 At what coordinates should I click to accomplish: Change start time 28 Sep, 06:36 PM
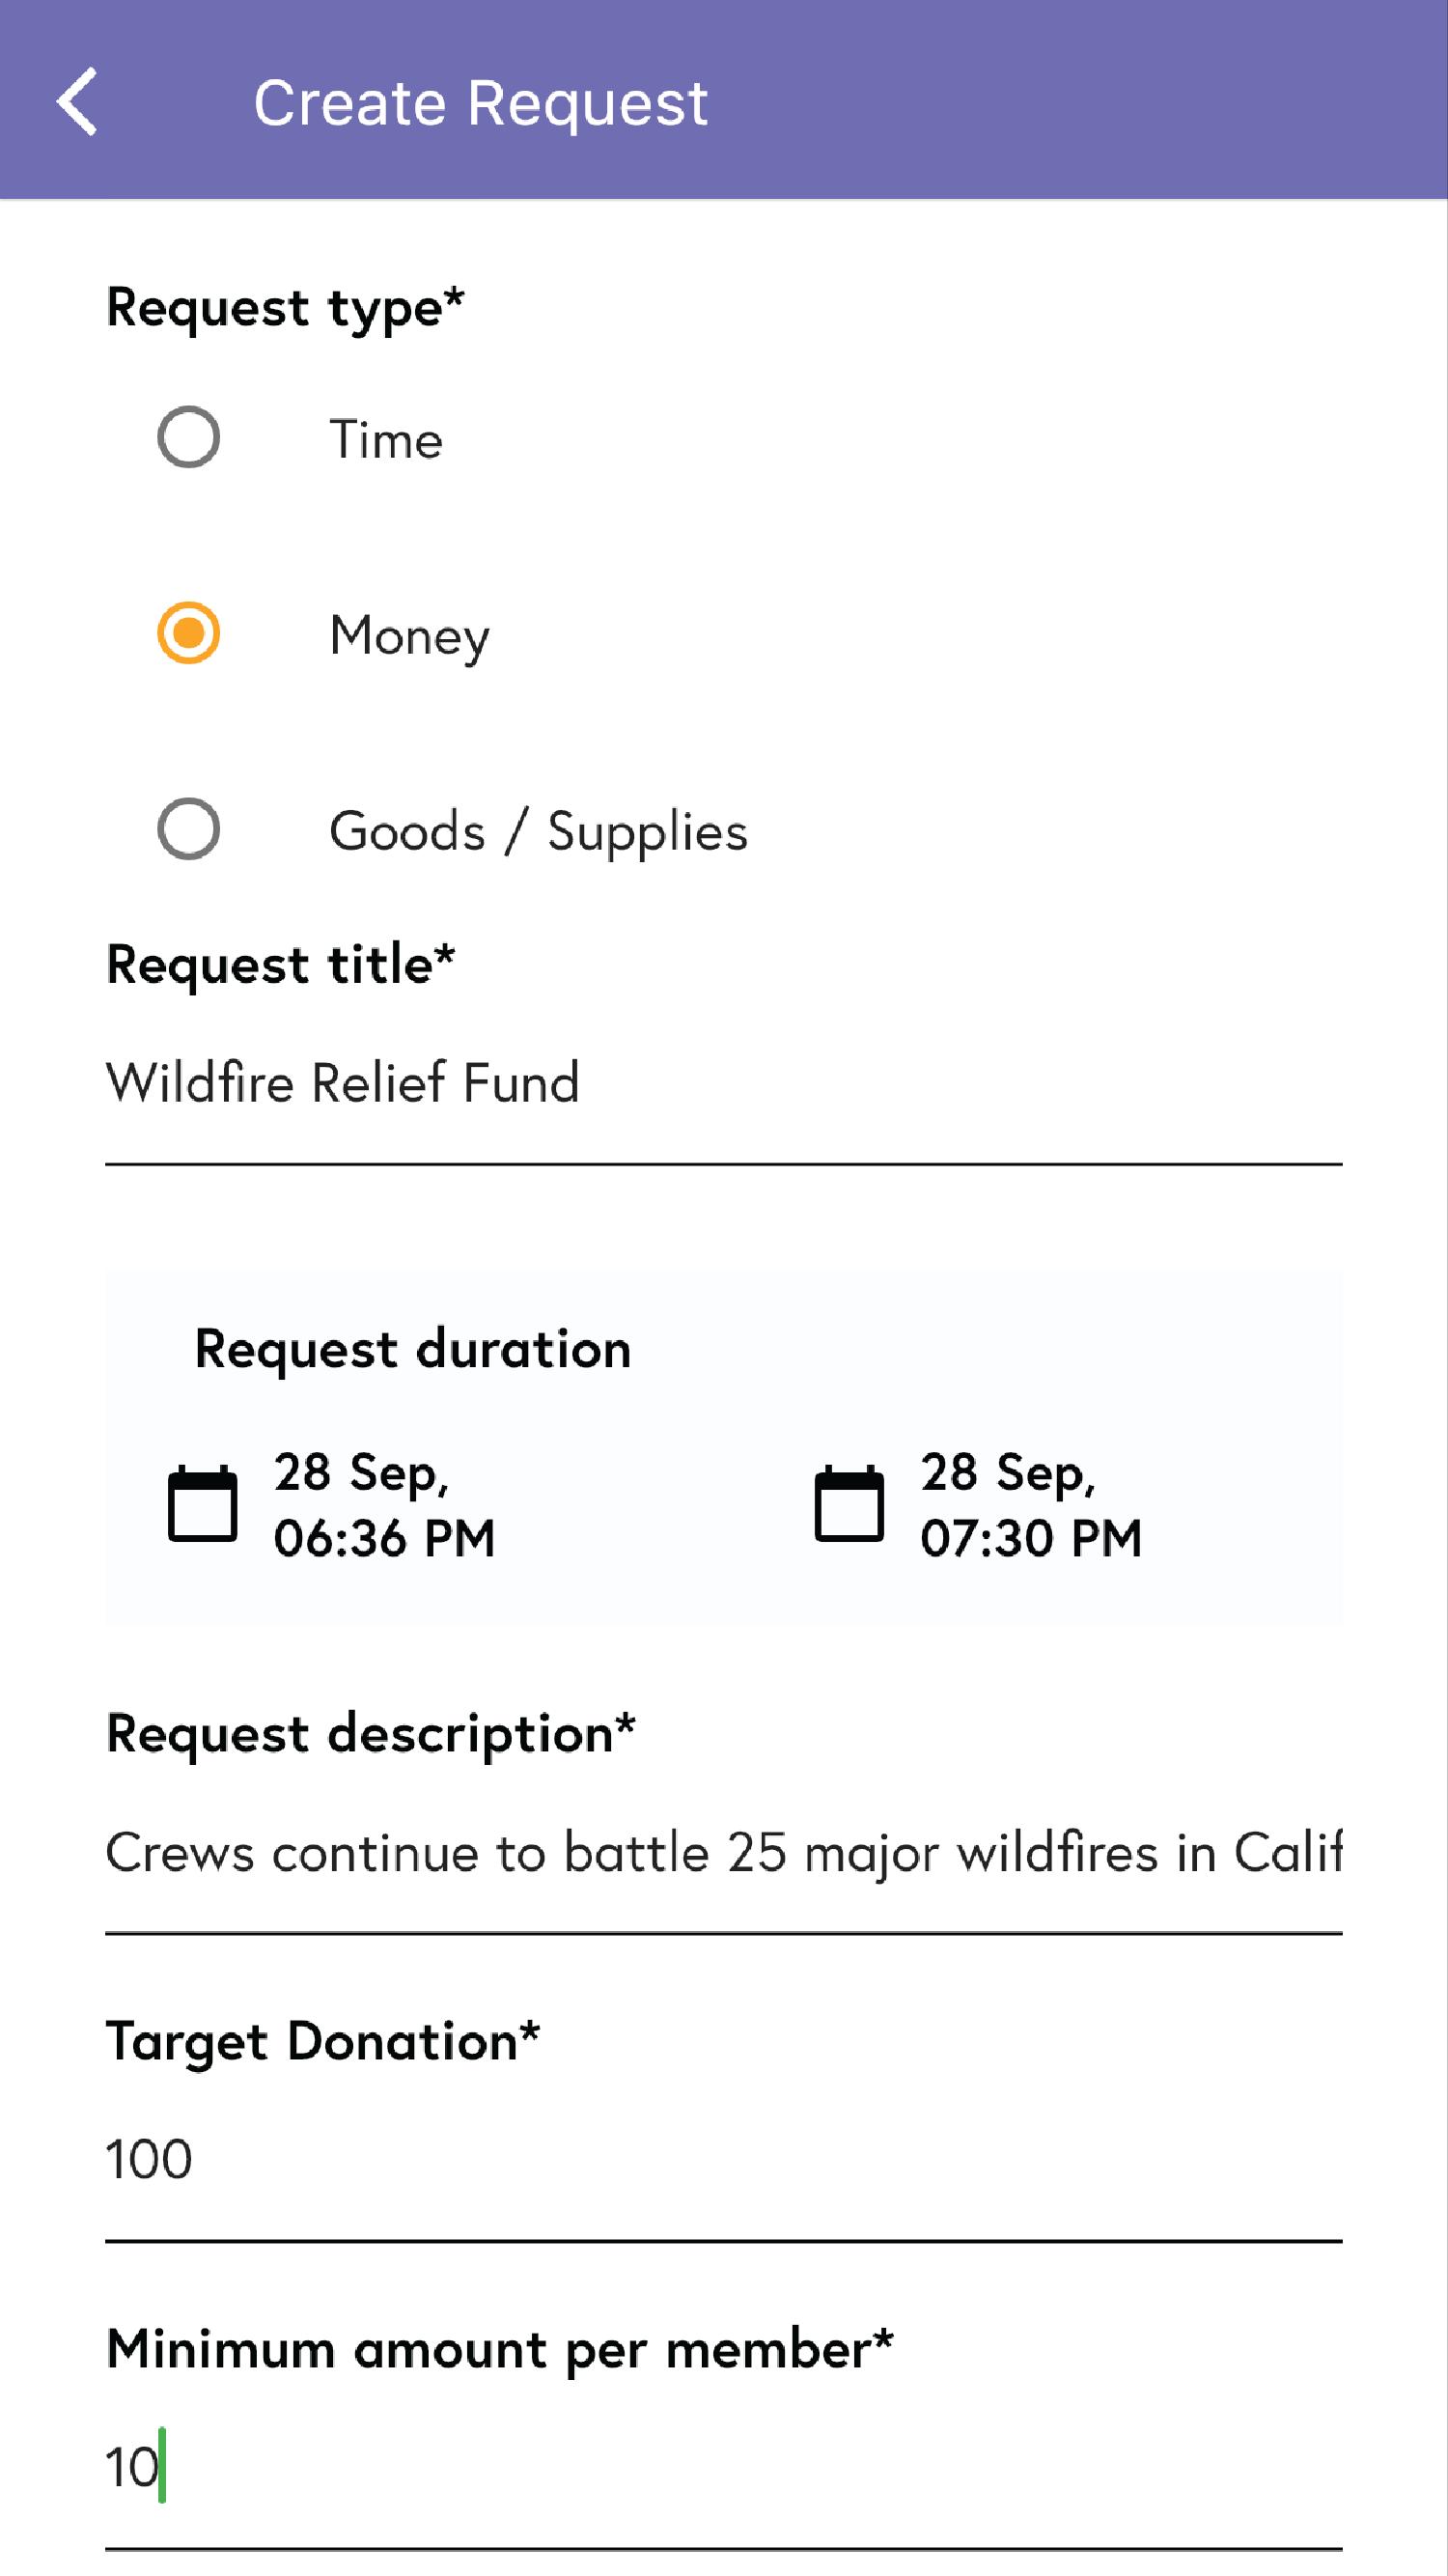[x=385, y=1505]
